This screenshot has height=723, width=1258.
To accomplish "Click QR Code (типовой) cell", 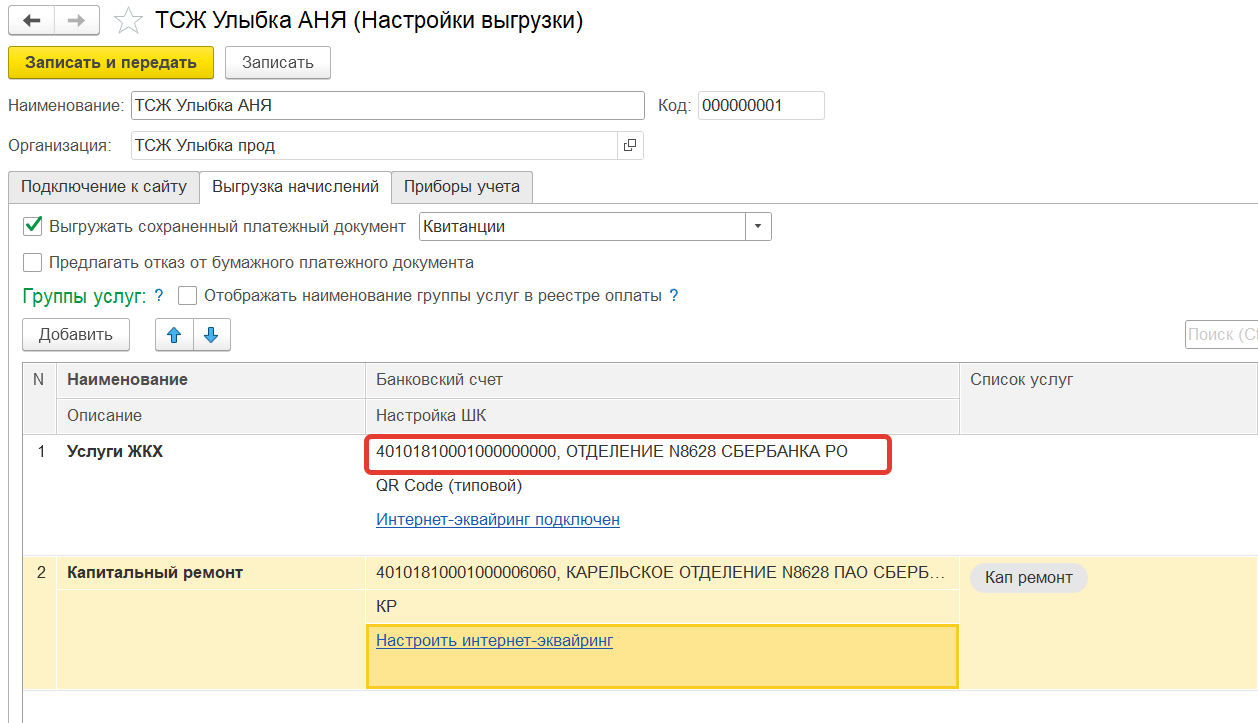I will click(449, 486).
